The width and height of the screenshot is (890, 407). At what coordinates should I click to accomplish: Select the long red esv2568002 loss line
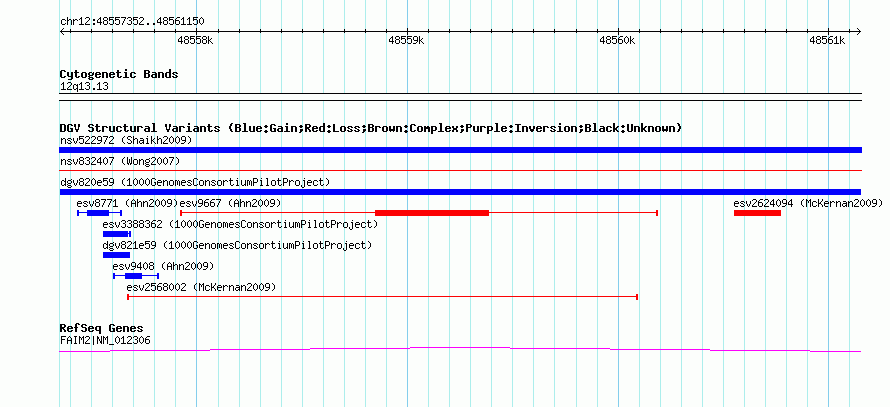(383, 297)
